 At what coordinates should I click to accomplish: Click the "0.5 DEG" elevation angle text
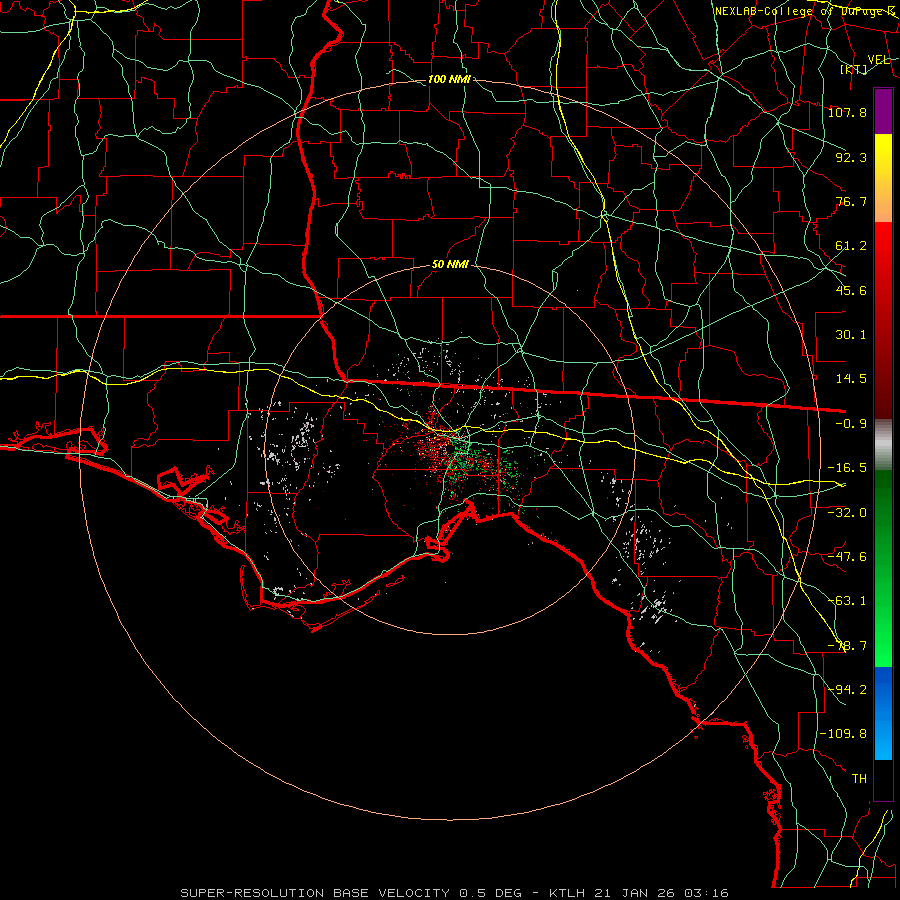click(490, 893)
